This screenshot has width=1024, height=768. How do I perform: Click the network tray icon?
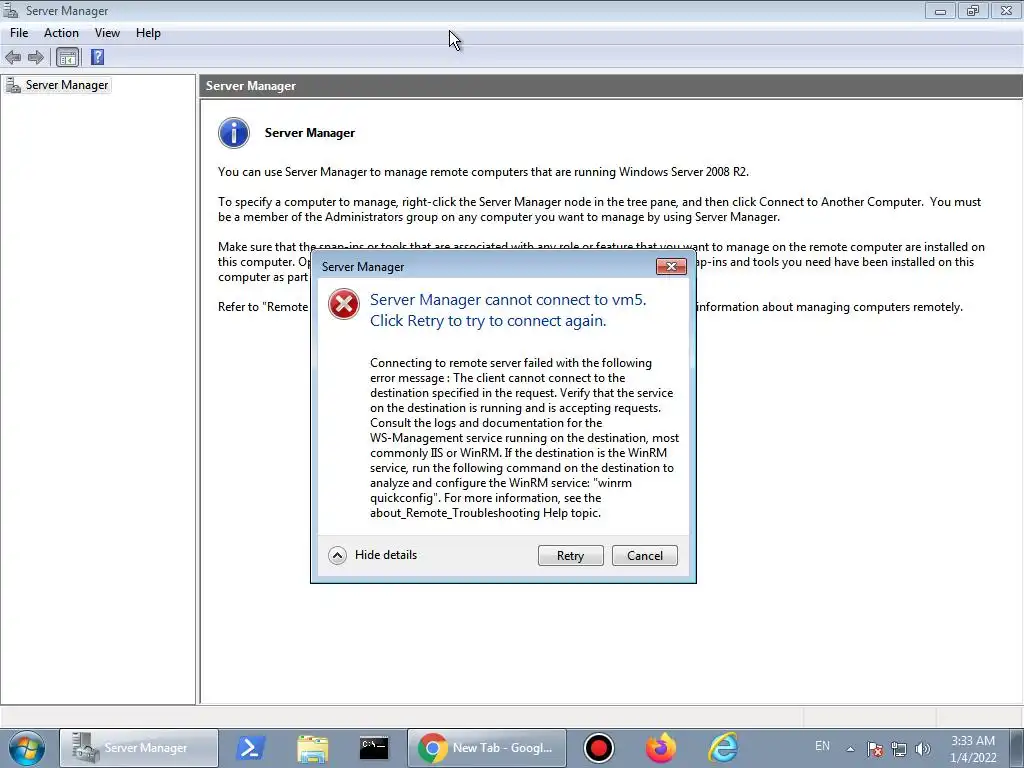coord(899,749)
